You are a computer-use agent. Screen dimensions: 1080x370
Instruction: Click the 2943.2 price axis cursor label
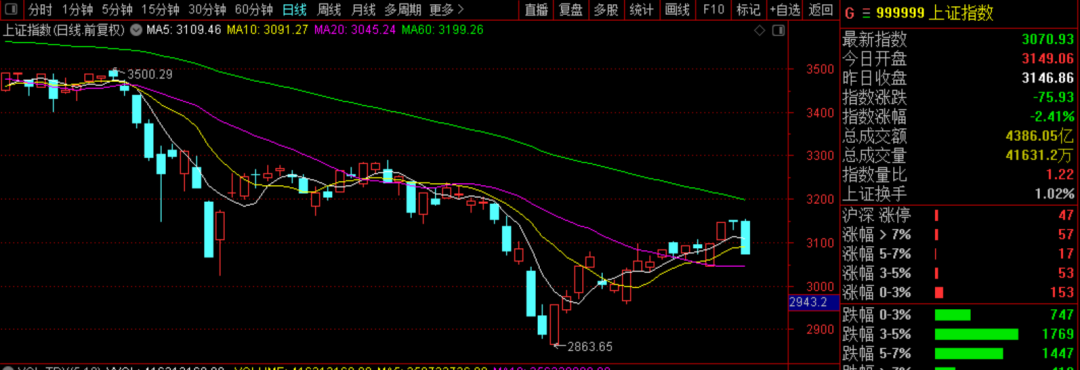(x=814, y=302)
